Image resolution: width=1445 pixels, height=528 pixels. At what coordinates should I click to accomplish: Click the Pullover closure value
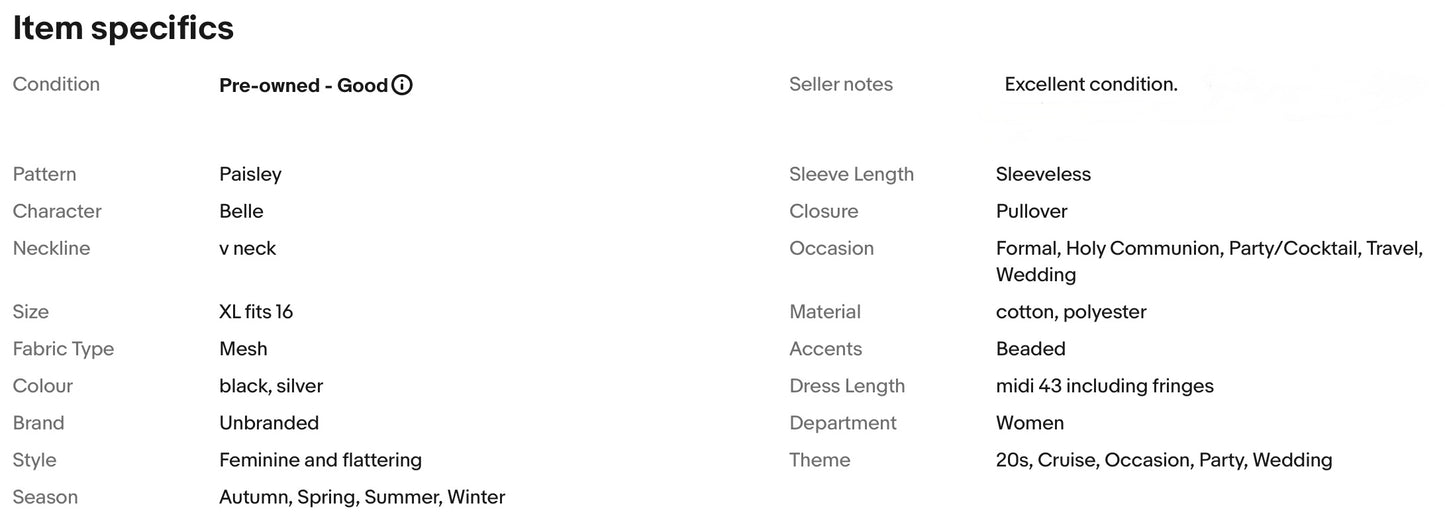coord(1031,211)
